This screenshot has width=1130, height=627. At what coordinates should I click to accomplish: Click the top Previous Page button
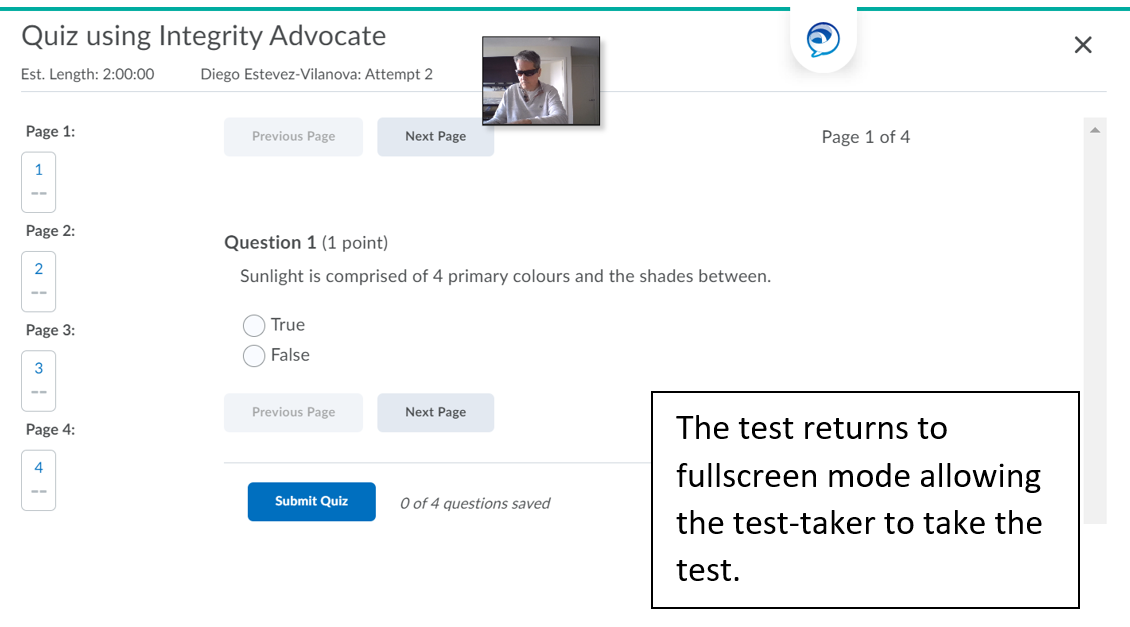coord(293,137)
